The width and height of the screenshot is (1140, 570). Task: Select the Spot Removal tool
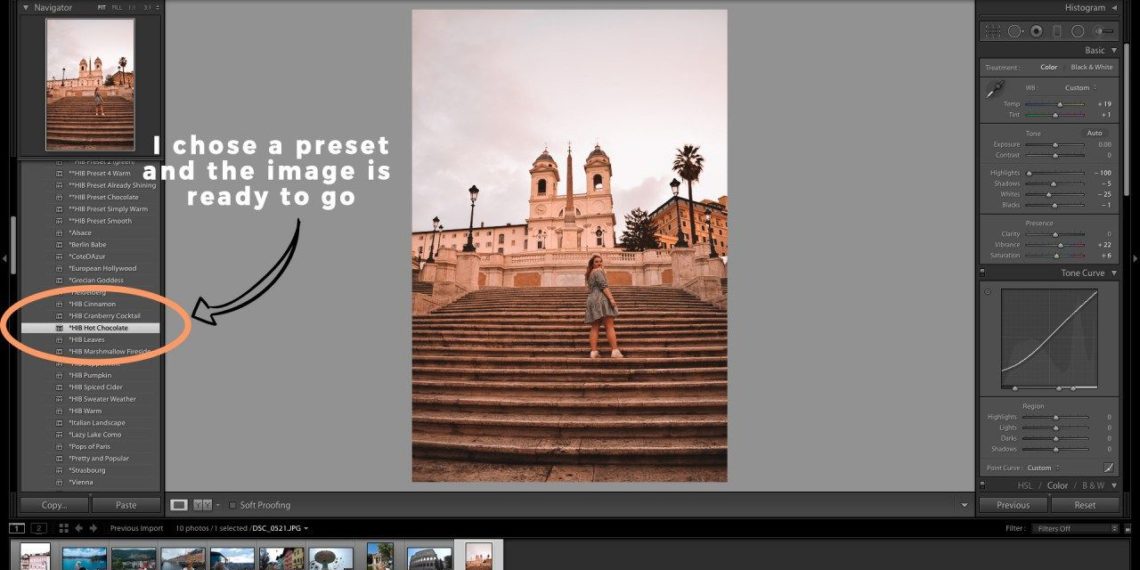[1015, 31]
